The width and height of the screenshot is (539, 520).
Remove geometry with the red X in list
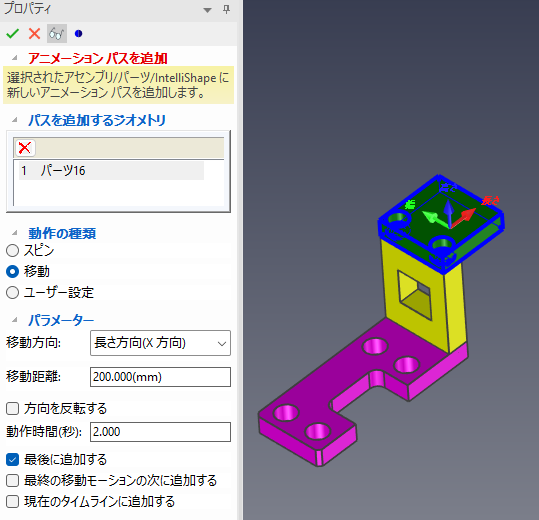pyautogui.click(x=24, y=148)
